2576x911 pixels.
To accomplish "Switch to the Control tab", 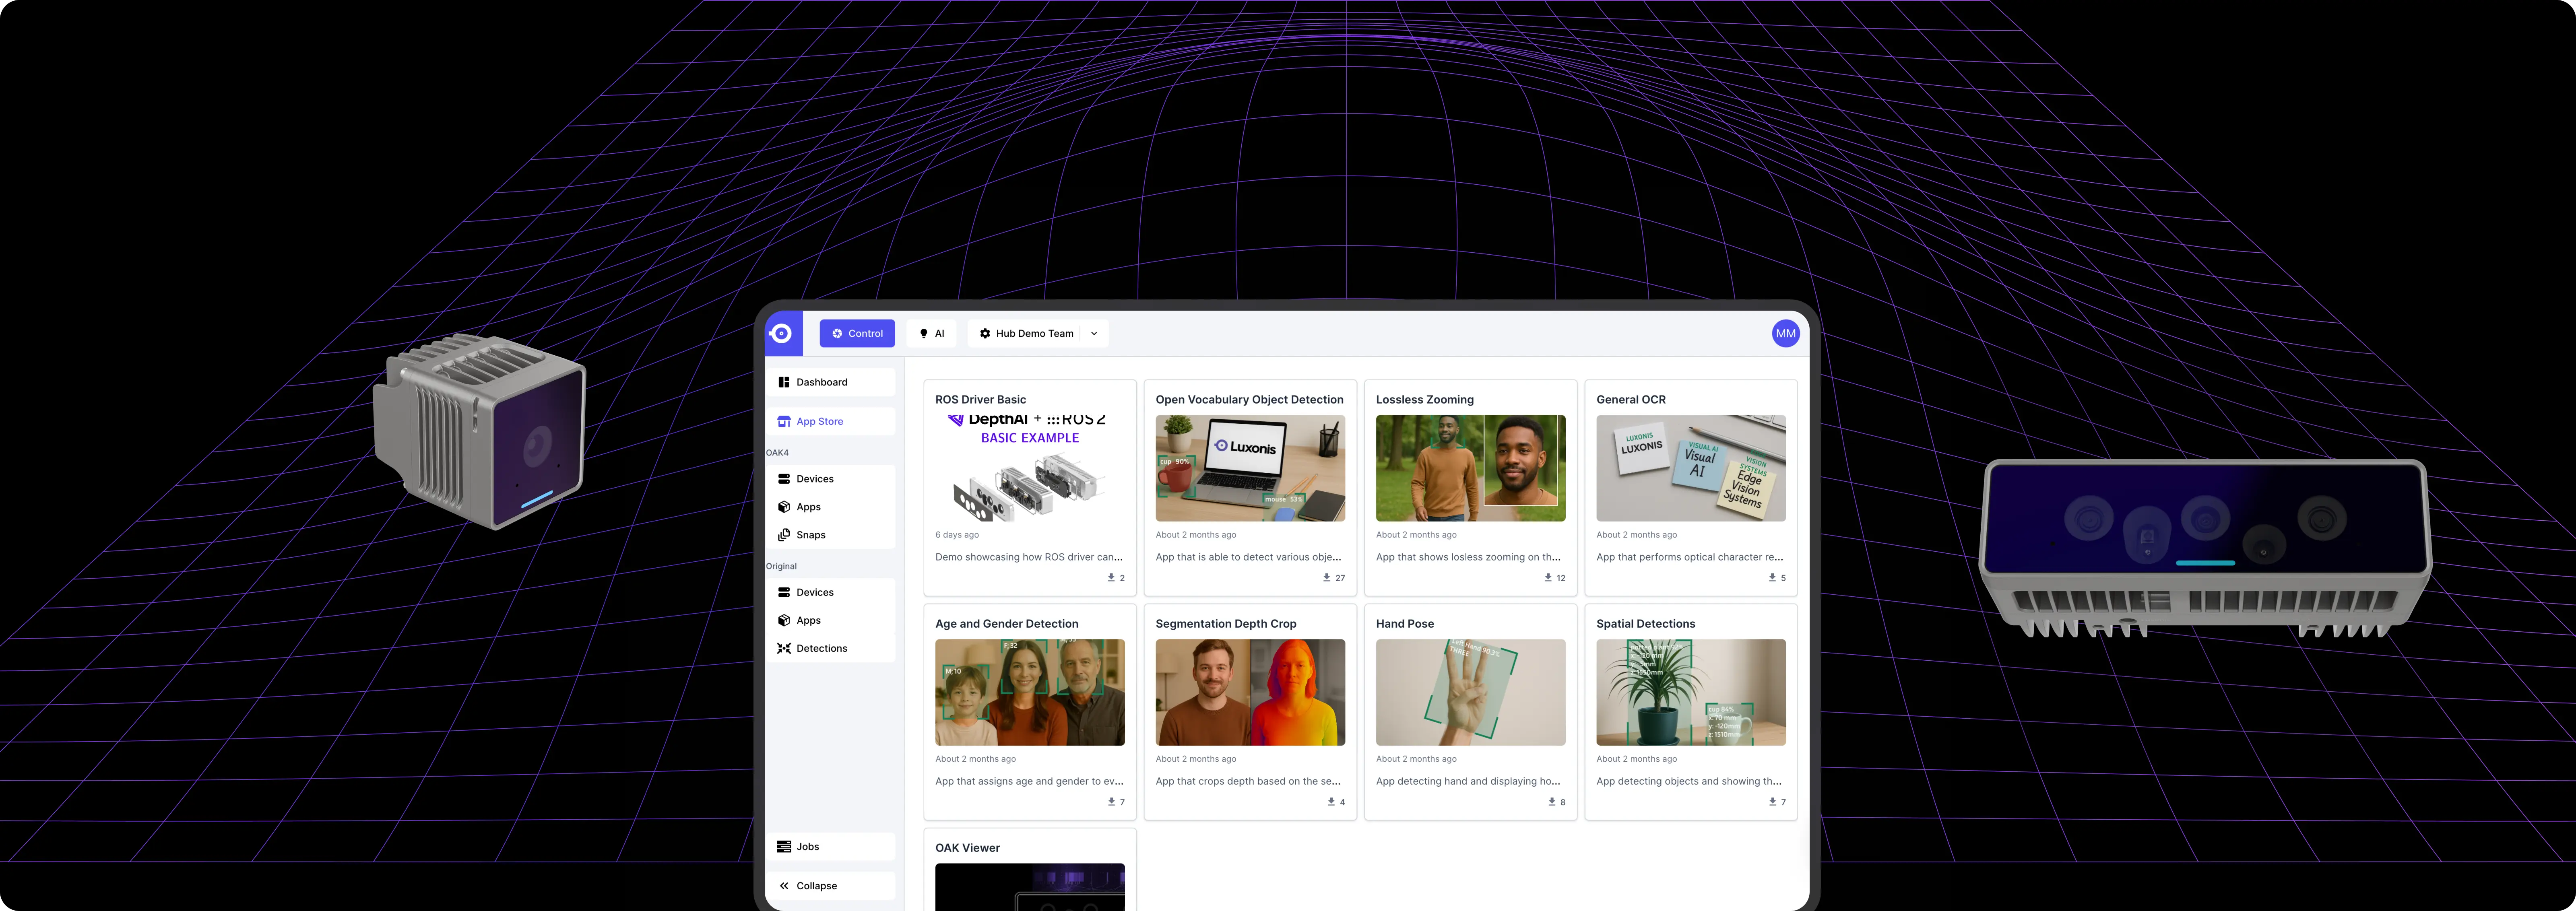I will (x=857, y=334).
